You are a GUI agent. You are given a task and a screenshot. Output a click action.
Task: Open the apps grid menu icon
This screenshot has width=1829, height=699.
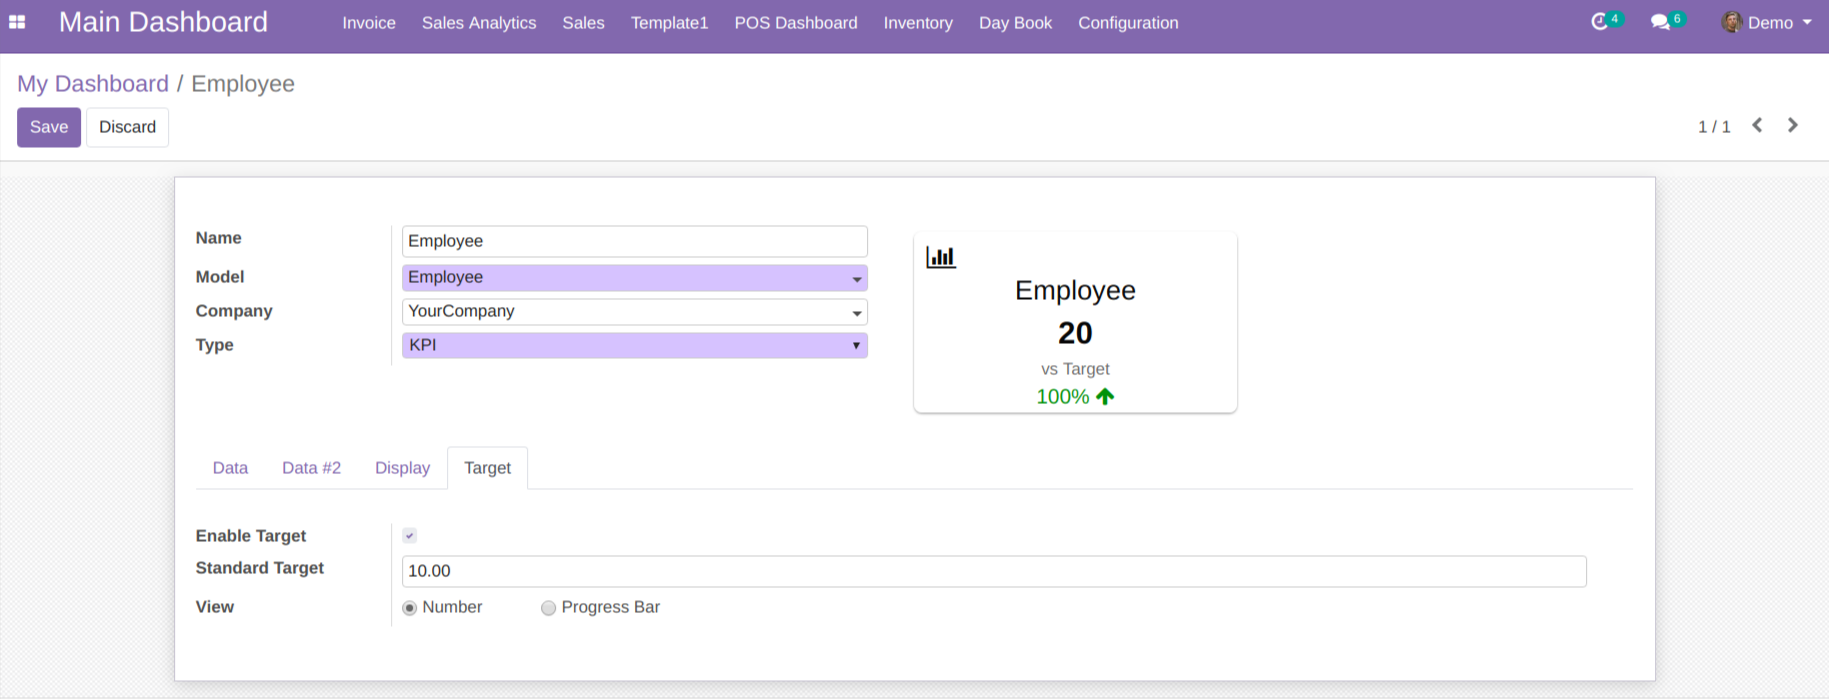(17, 22)
